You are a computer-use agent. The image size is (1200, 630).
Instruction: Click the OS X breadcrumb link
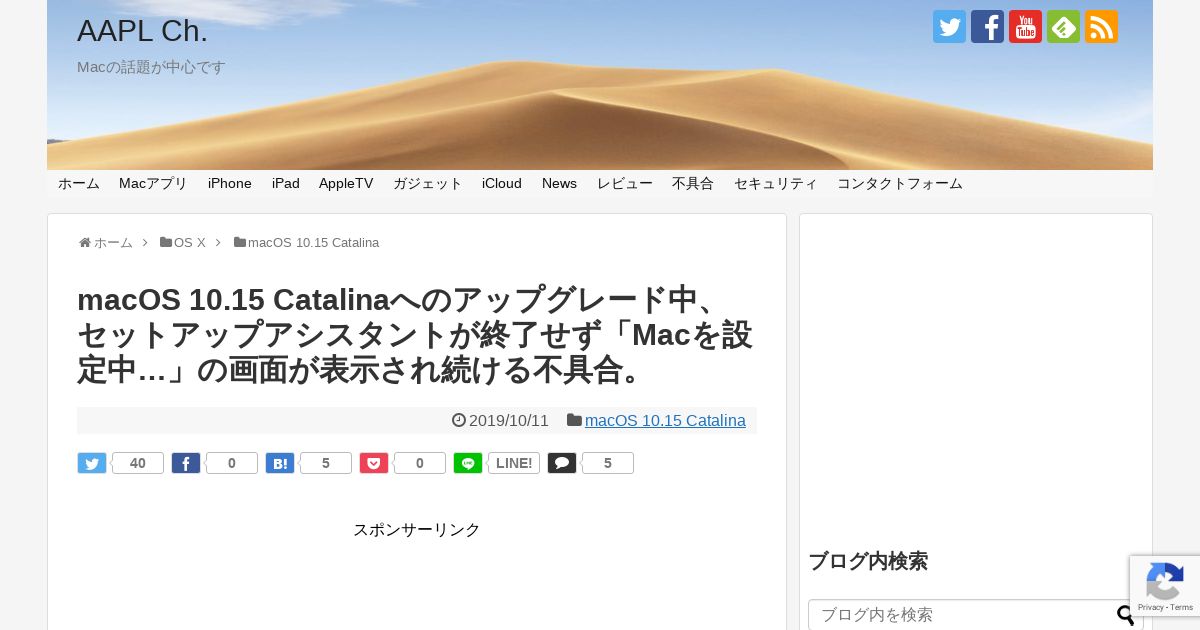pos(190,242)
